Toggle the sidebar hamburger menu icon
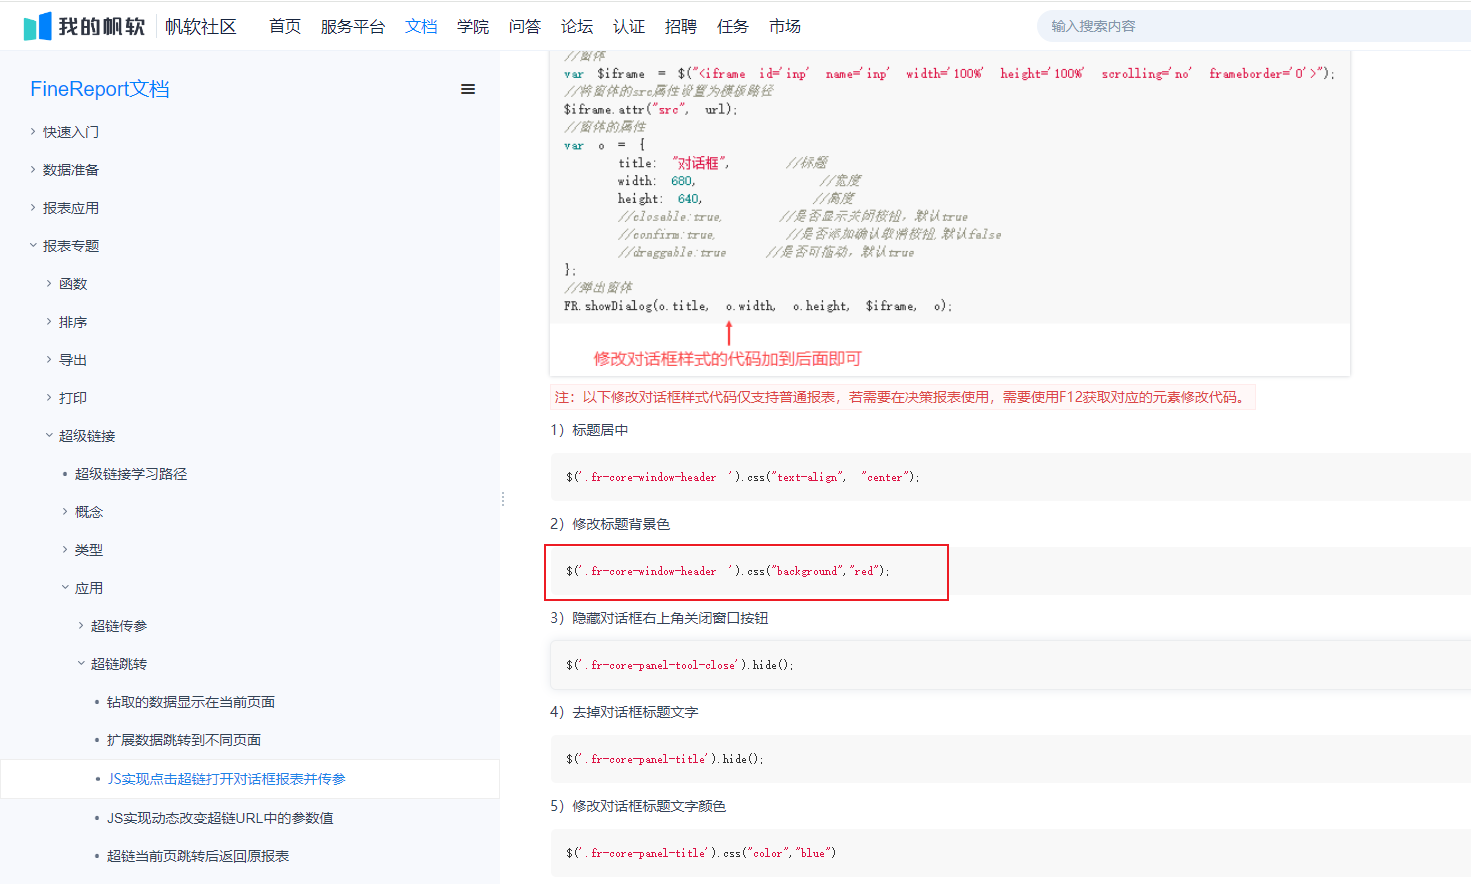Image resolution: width=1471 pixels, height=884 pixels. 467,89
